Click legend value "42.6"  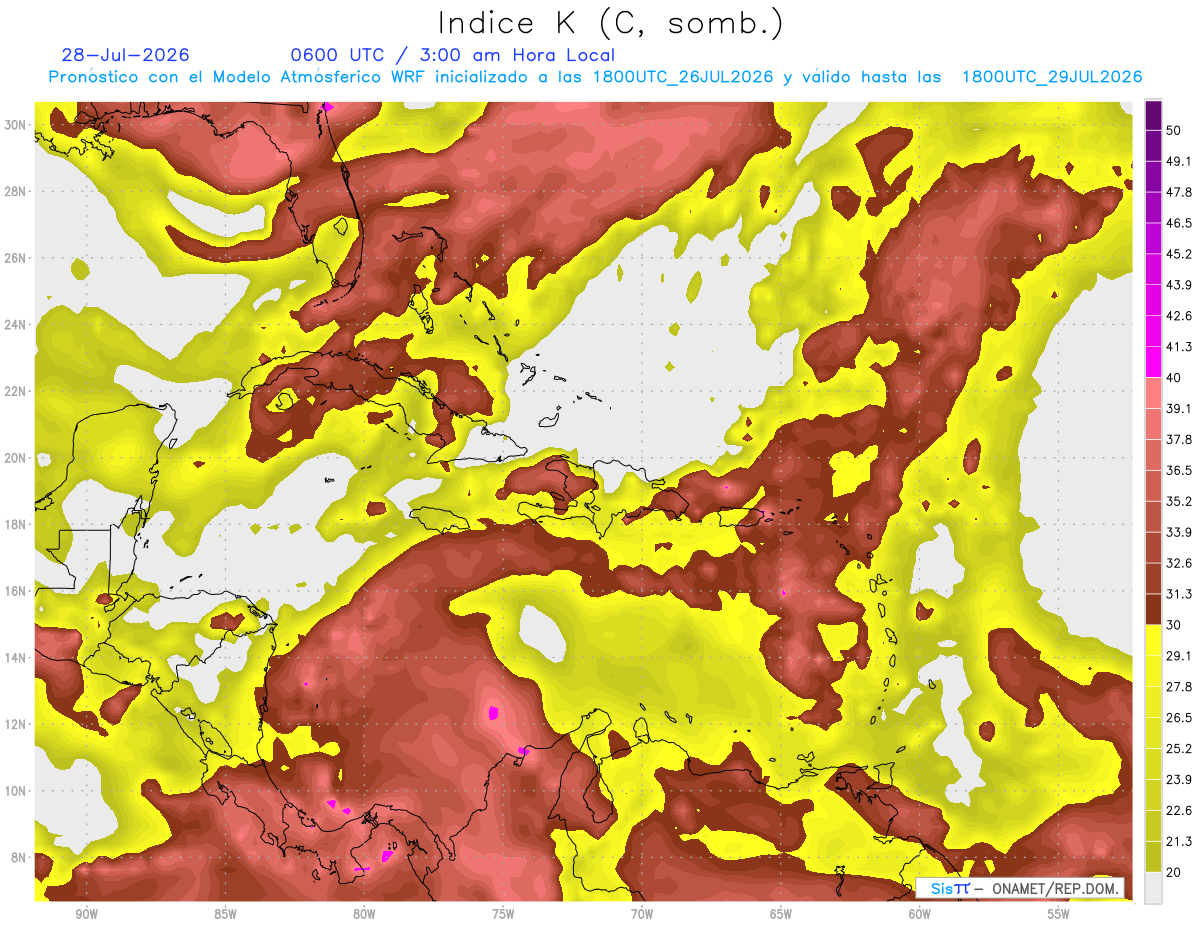click(x=1178, y=316)
